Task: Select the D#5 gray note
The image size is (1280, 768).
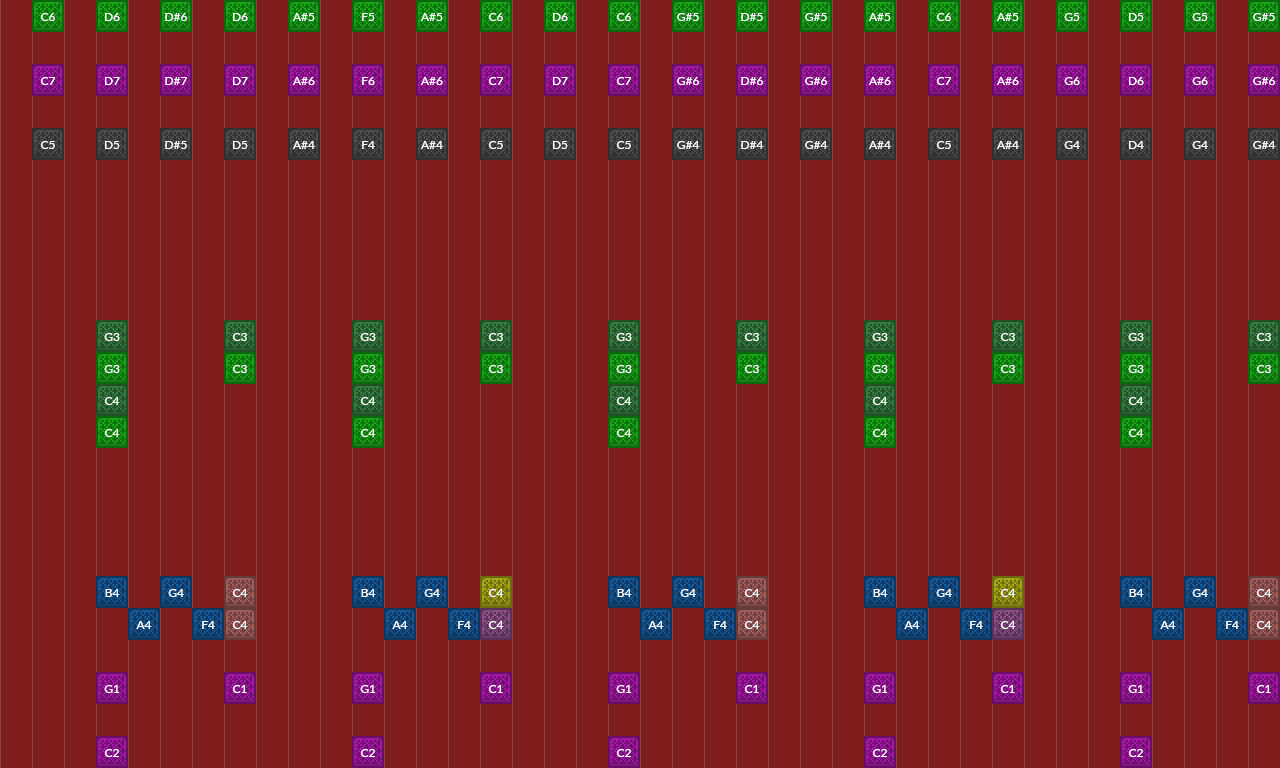Action: coord(175,144)
